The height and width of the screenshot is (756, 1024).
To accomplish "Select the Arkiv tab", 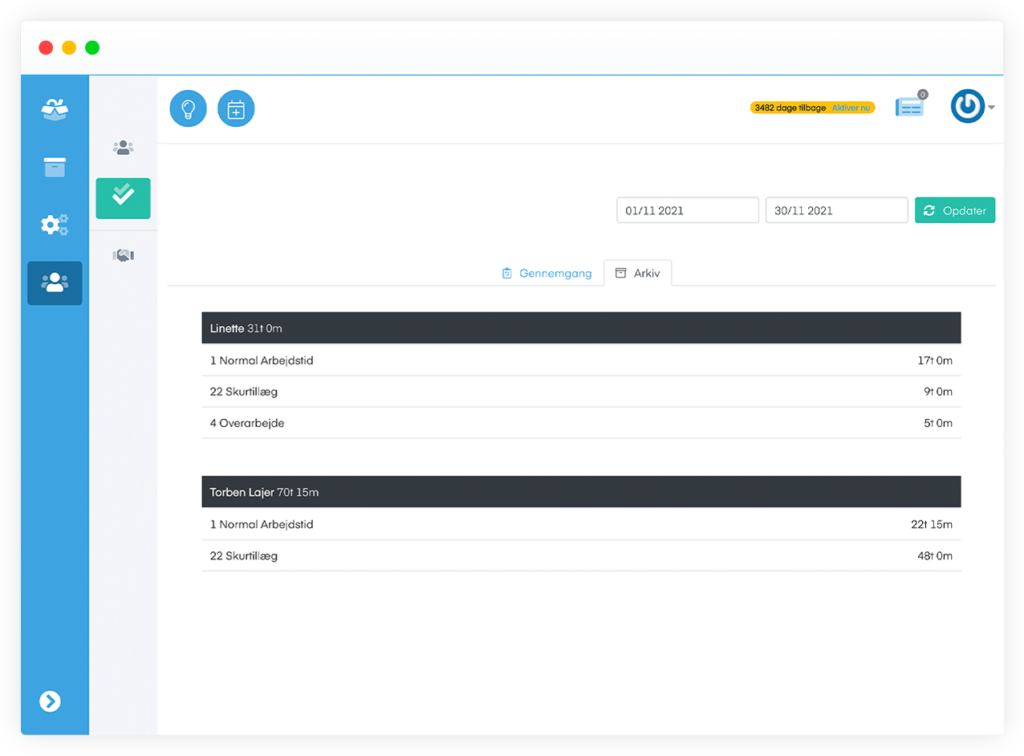I will tap(638, 273).
